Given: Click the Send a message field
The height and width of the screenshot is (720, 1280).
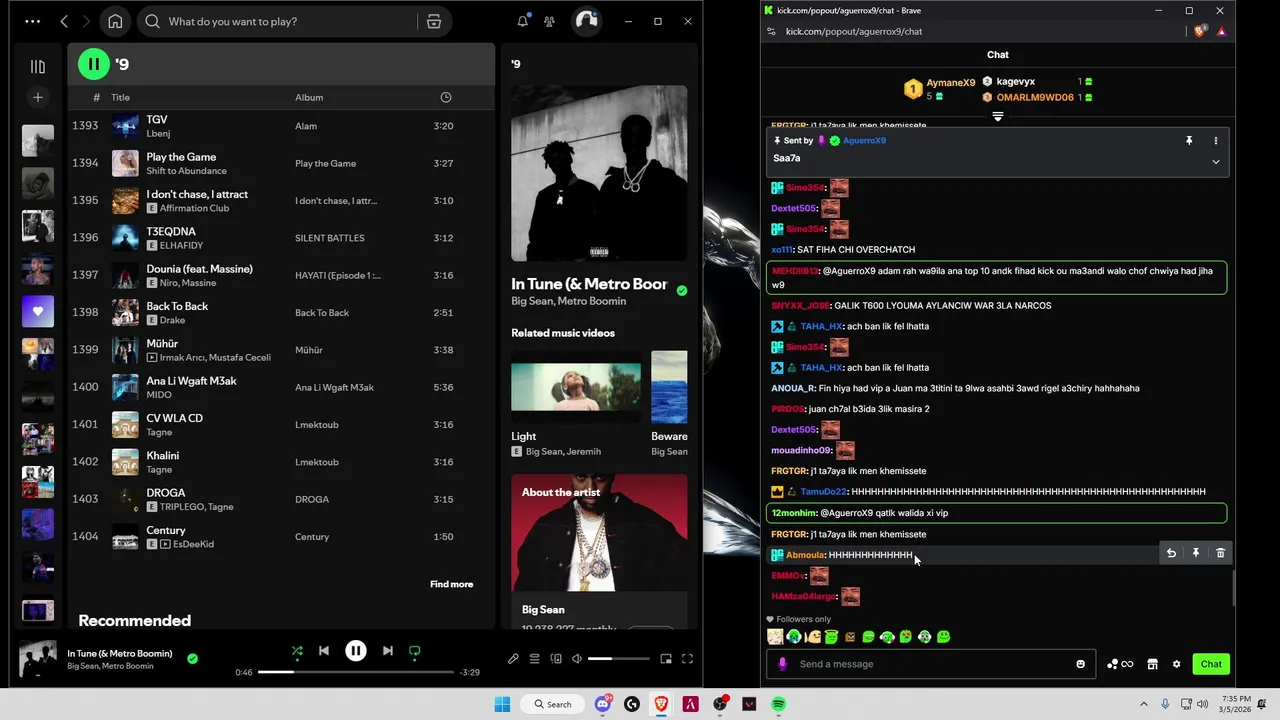Looking at the screenshot, I should point(930,664).
